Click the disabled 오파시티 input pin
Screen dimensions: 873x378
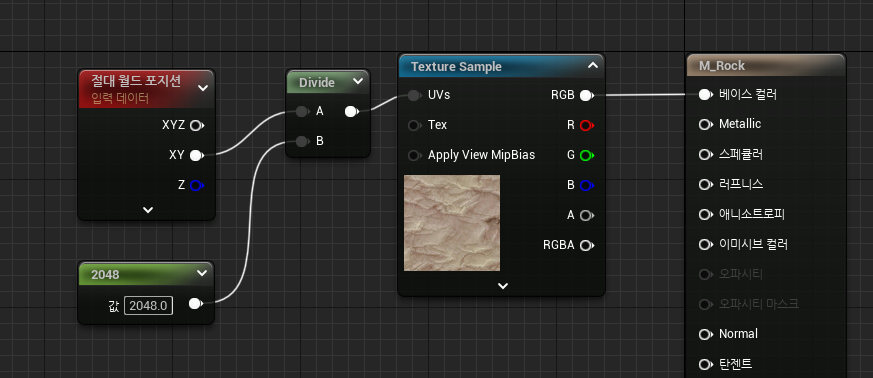tap(705, 274)
